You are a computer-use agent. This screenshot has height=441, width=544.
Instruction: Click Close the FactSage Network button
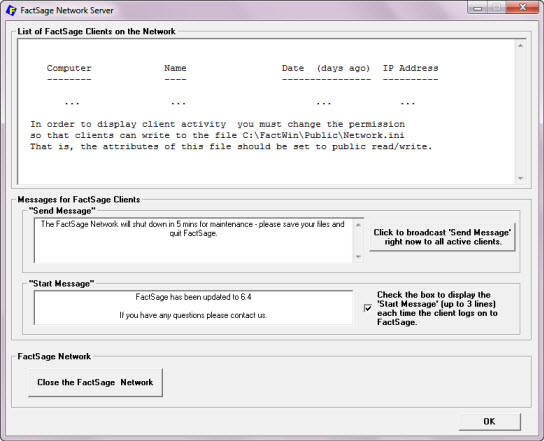click(95, 382)
